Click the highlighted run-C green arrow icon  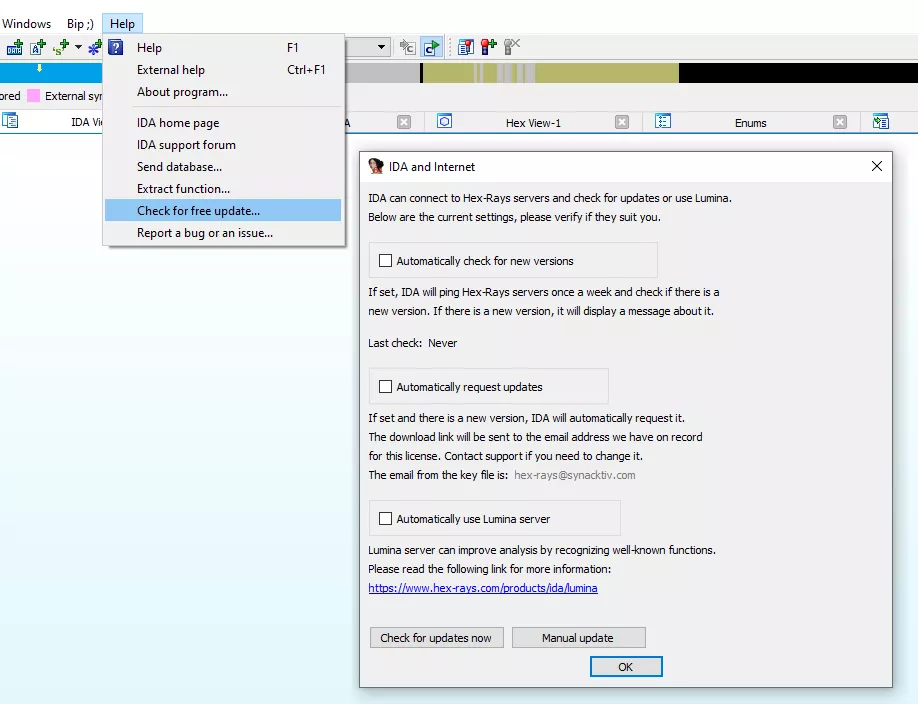coord(431,47)
